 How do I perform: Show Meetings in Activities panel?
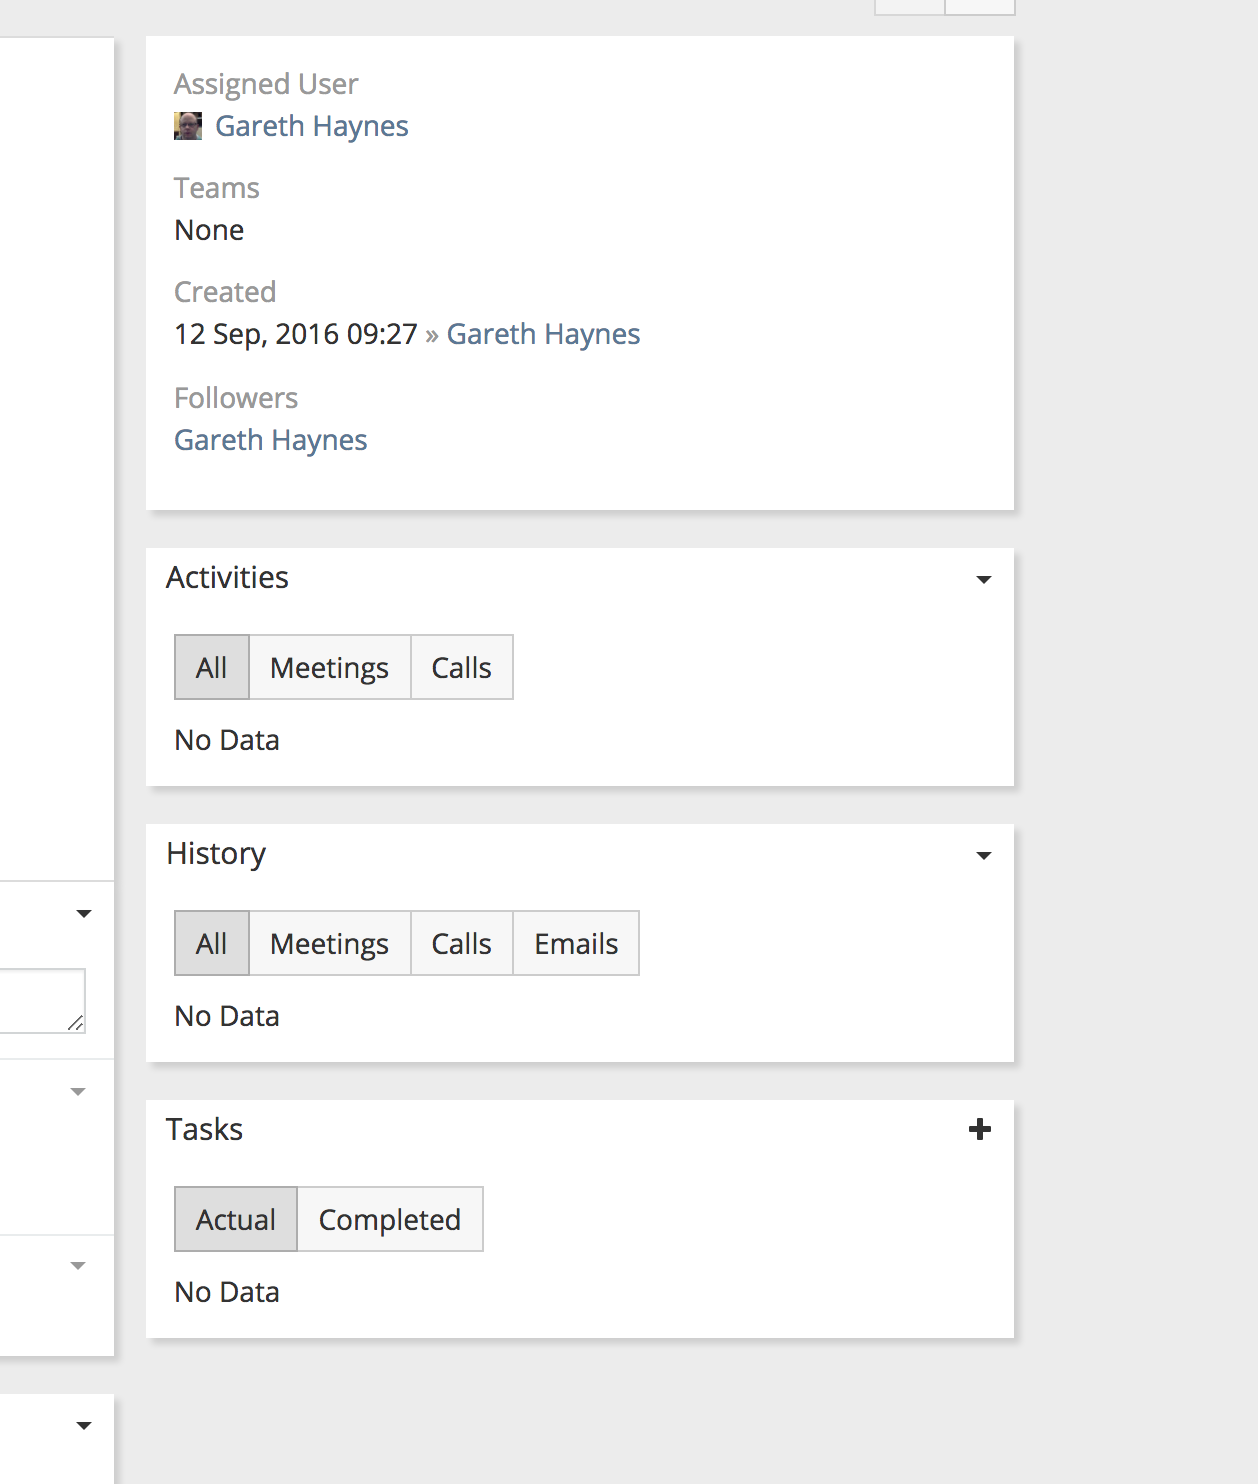click(x=329, y=667)
